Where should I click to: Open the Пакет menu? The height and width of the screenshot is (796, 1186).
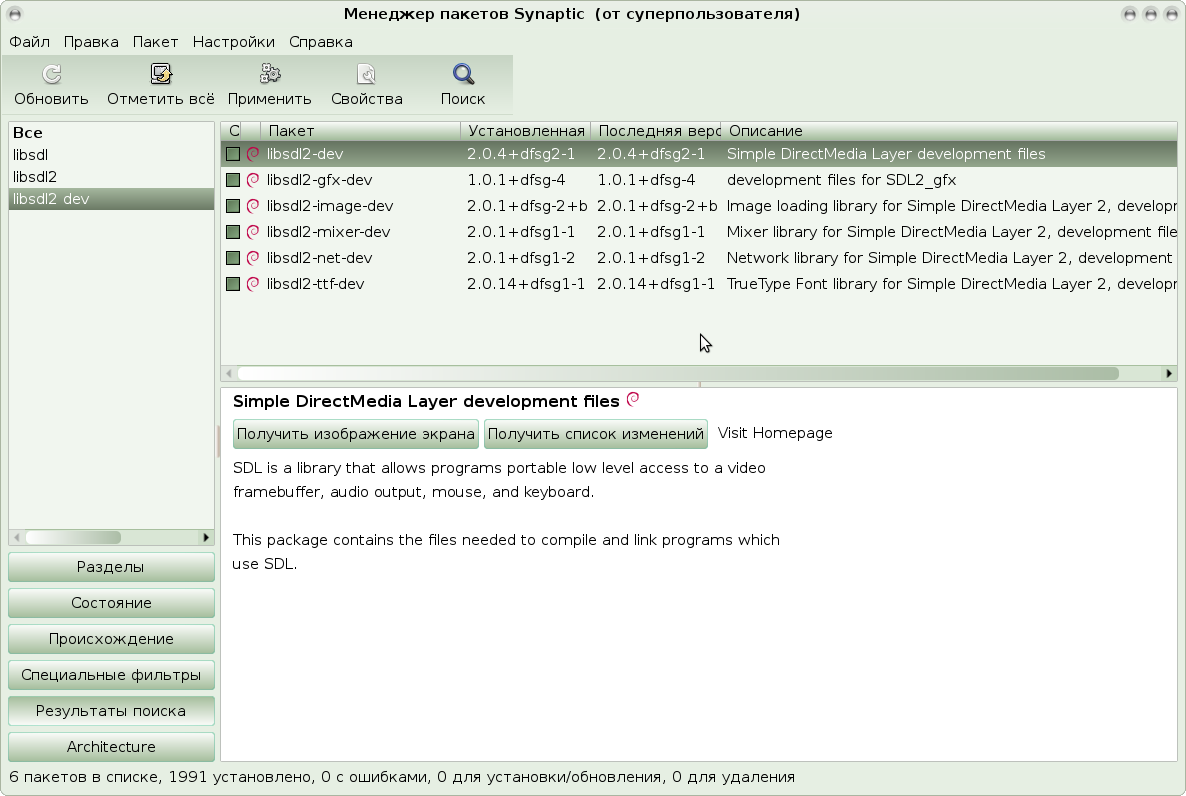tap(155, 42)
